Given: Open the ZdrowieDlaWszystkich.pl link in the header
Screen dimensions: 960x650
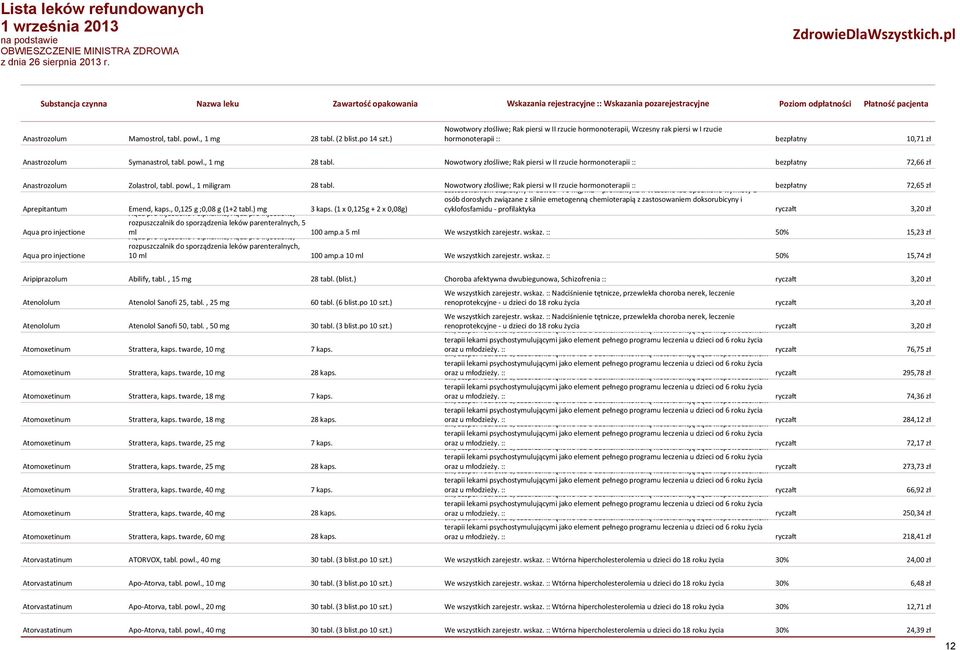Looking at the screenshot, I should [x=874, y=34].
